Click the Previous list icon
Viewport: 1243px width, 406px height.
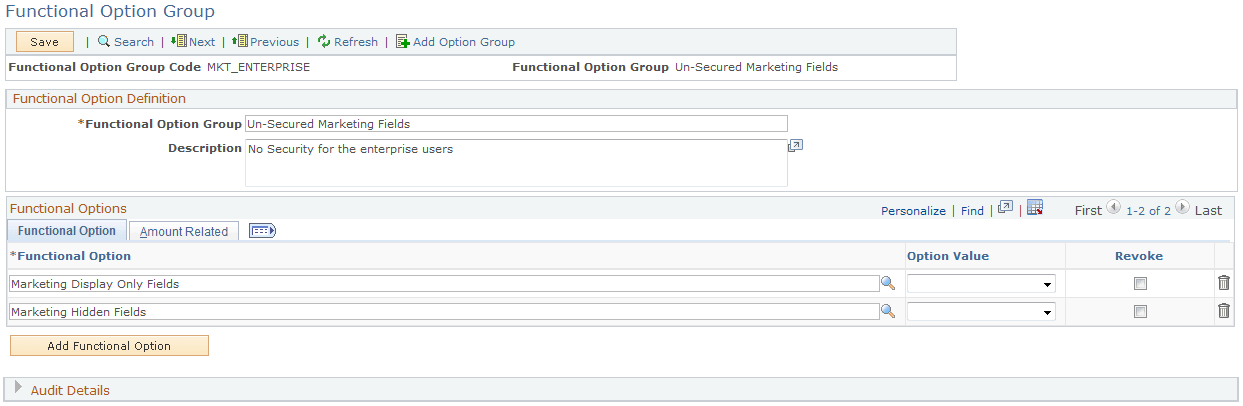pyautogui.click(x=239, y=42)
